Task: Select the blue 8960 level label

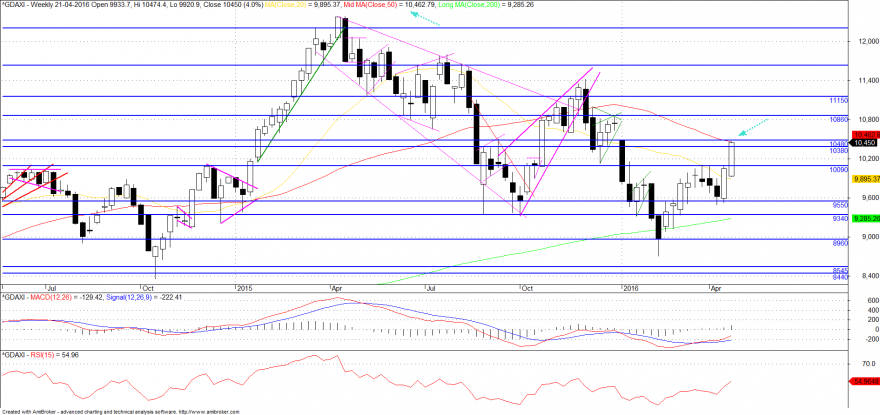Action: click(840, 243)
